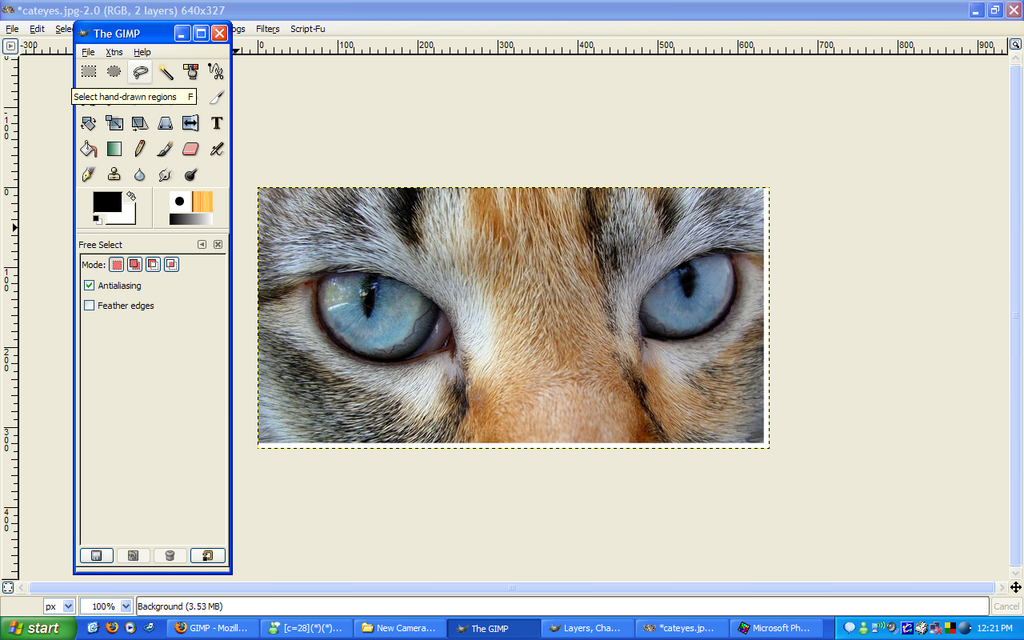Disable the Antialiasing checkbox
This screenshot has height=640, width=1024.
(89, 285)
